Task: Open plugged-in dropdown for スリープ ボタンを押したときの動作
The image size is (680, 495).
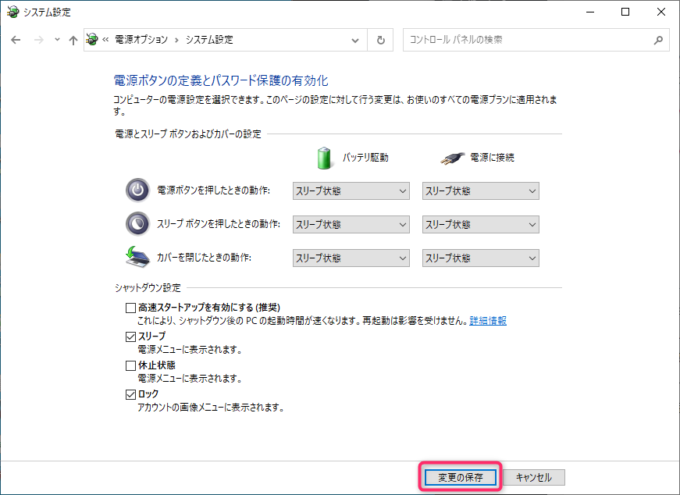Action: (x=481, y=224)
